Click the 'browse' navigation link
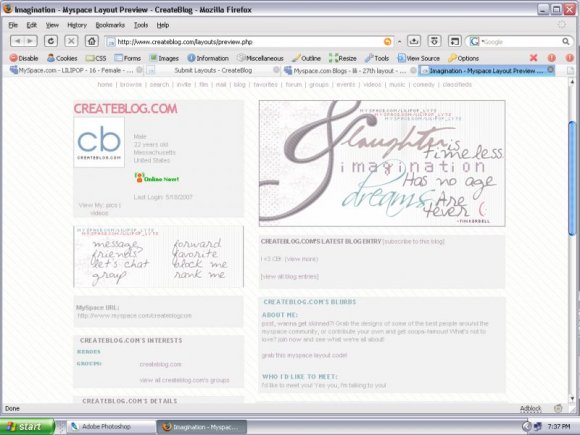Image resolution: width=580 pixels, height=435 pixels. (x=131, y=84)
